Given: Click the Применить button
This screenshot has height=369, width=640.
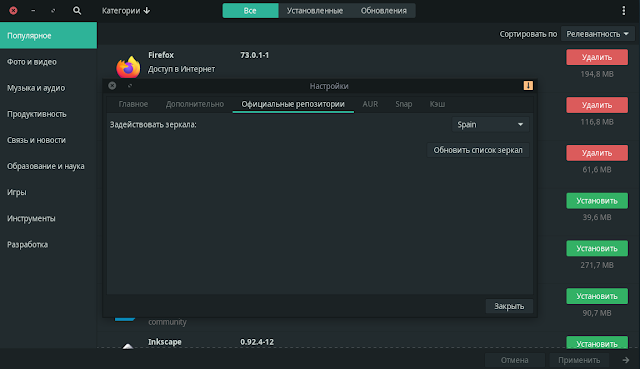Looking at the screenshot, I should tap(579, 360).
